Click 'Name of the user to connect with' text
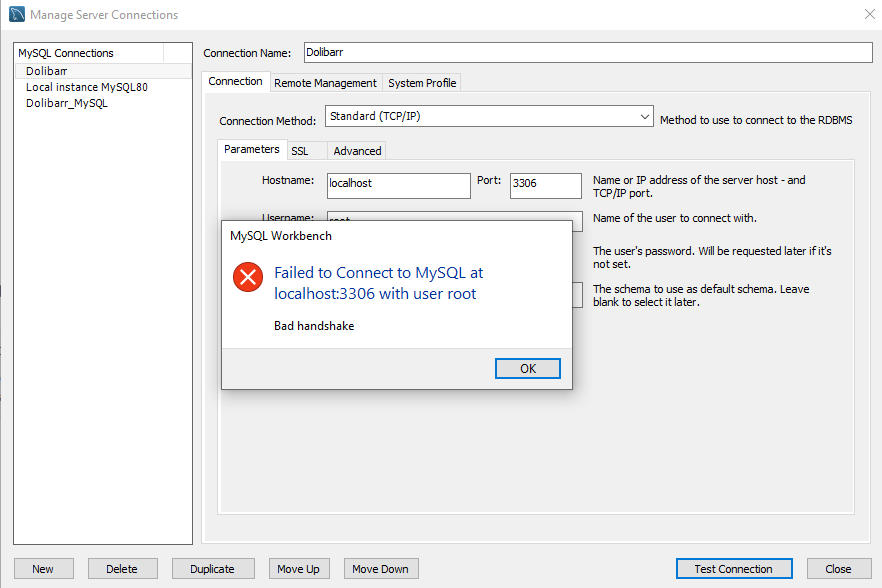882x588 pixels. [674, 218]
